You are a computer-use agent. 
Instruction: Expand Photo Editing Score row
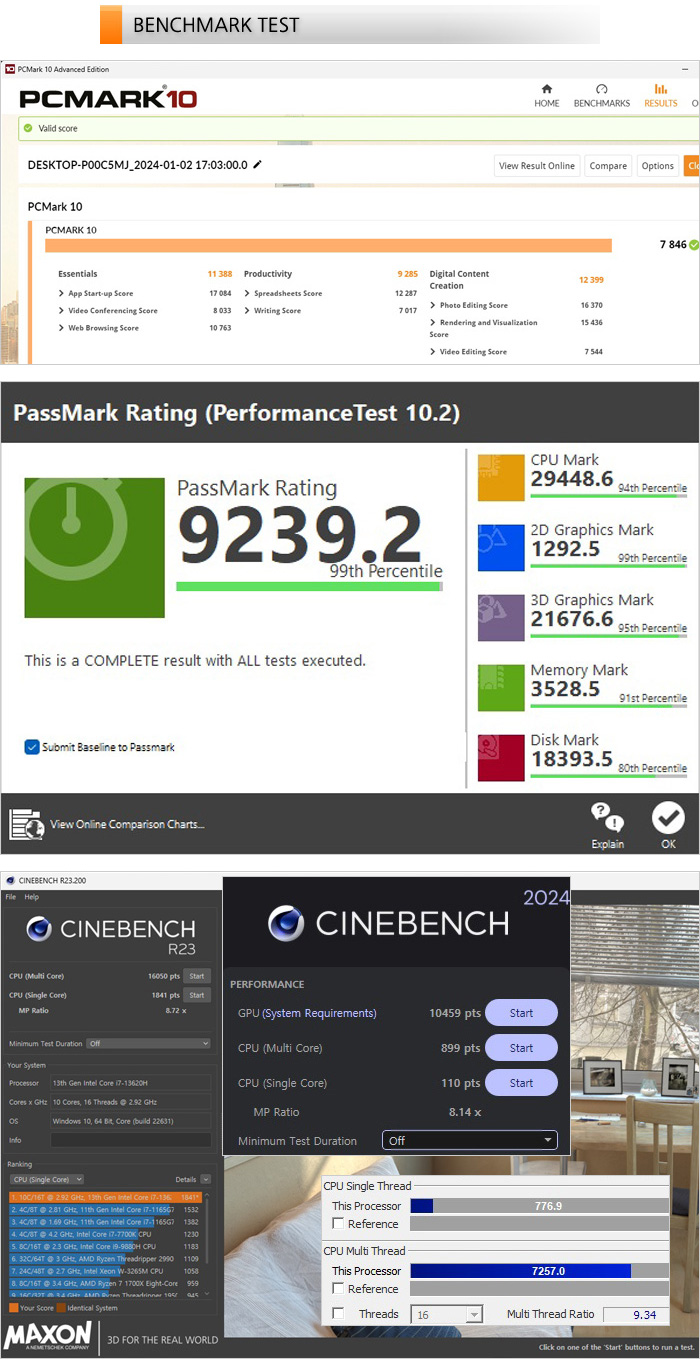pos(434,305)
